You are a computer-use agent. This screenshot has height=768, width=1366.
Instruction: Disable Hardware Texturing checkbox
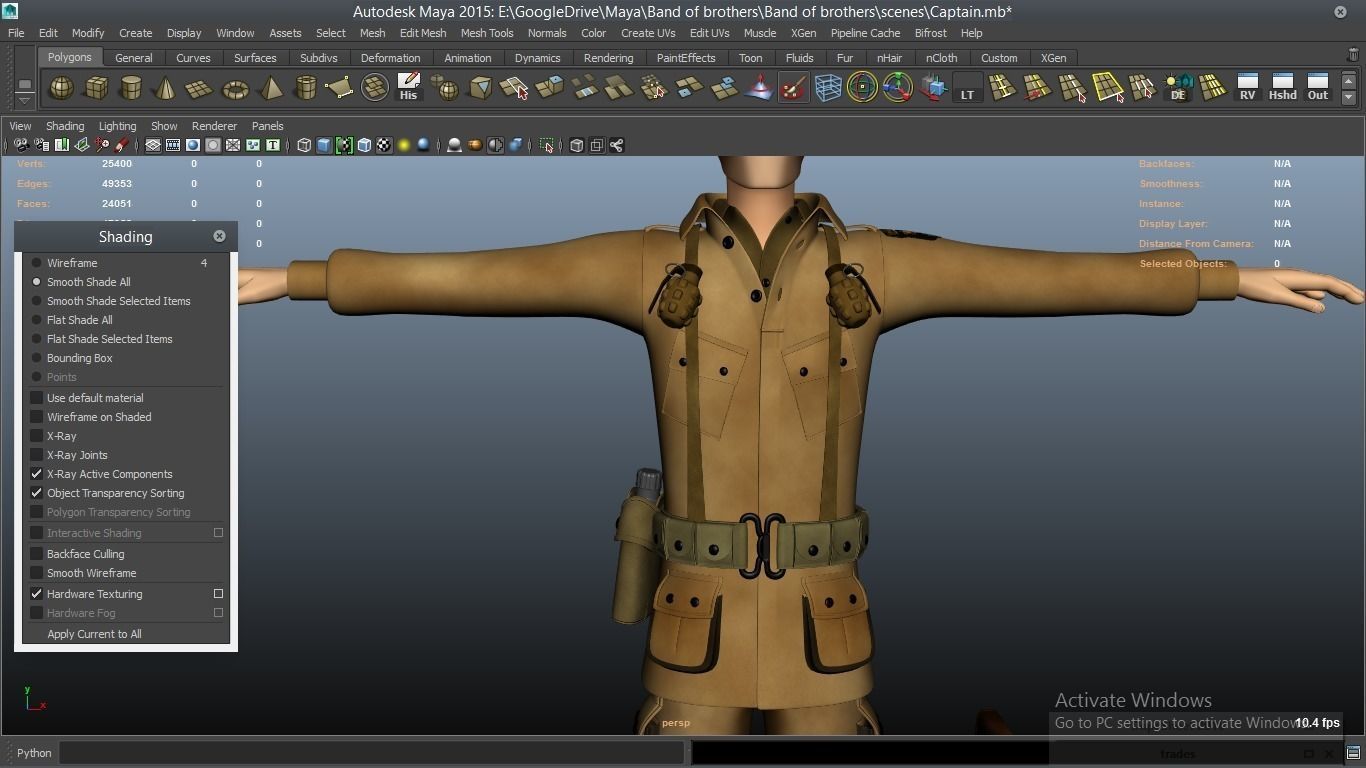[x=36, y=594]
